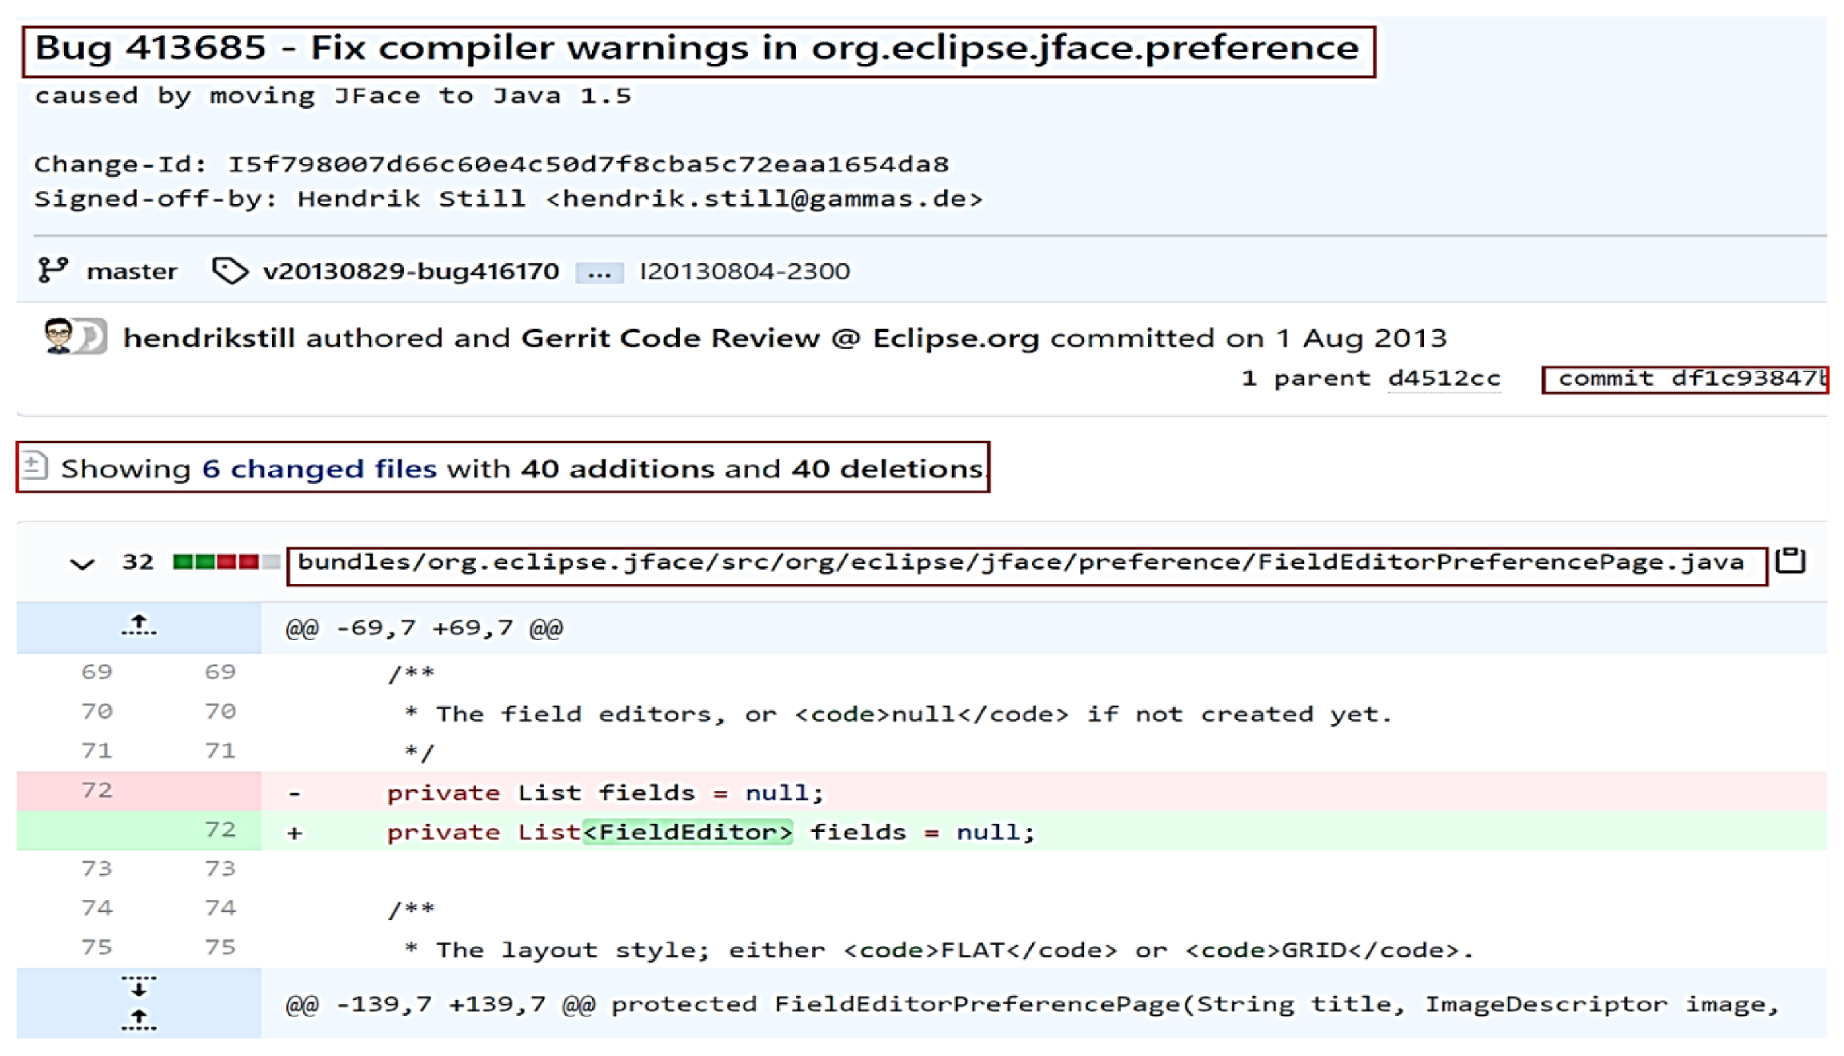
Task: Click Gerrit Code Review @ Eclipse.org committer
Action: pos(780,338)
